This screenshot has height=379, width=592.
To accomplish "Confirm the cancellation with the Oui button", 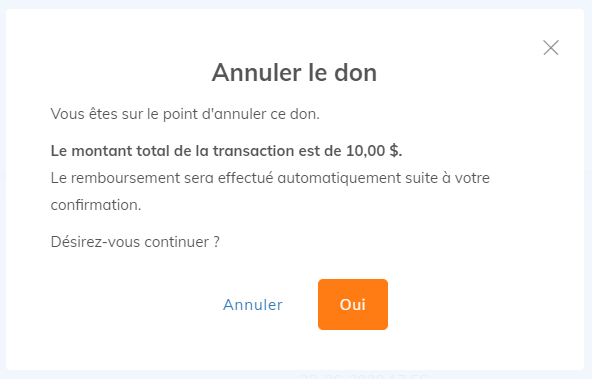I will 353,304.
